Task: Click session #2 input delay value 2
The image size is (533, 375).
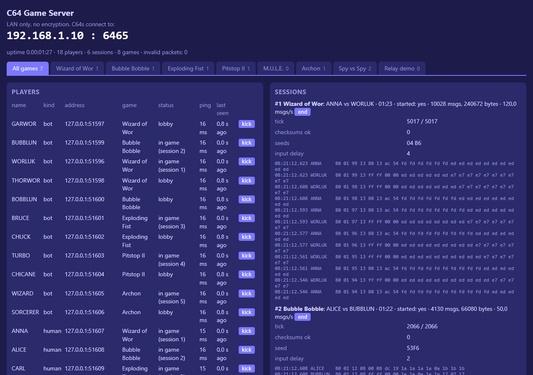Action: pyautogui.click(x=408, y=358)
